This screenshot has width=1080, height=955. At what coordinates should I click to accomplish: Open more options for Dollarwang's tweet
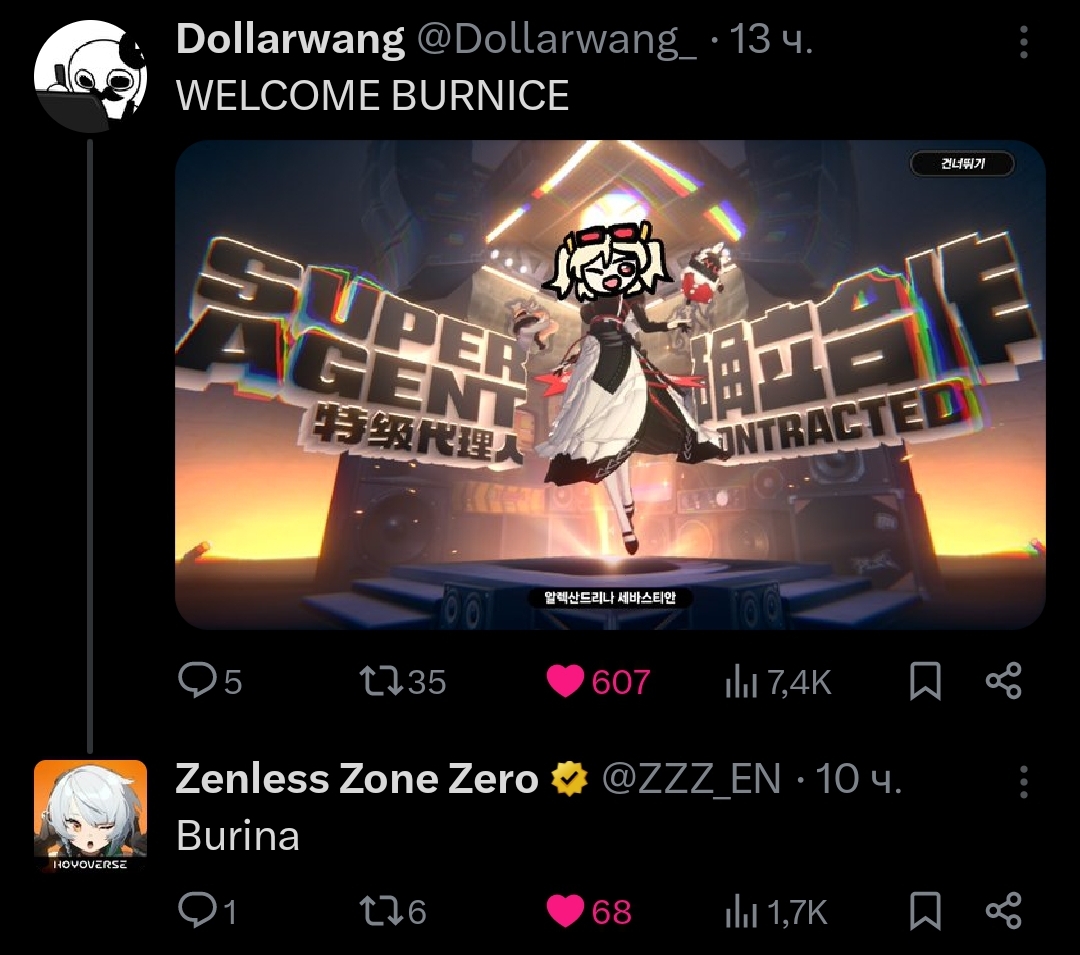(x=1024, y=41)
